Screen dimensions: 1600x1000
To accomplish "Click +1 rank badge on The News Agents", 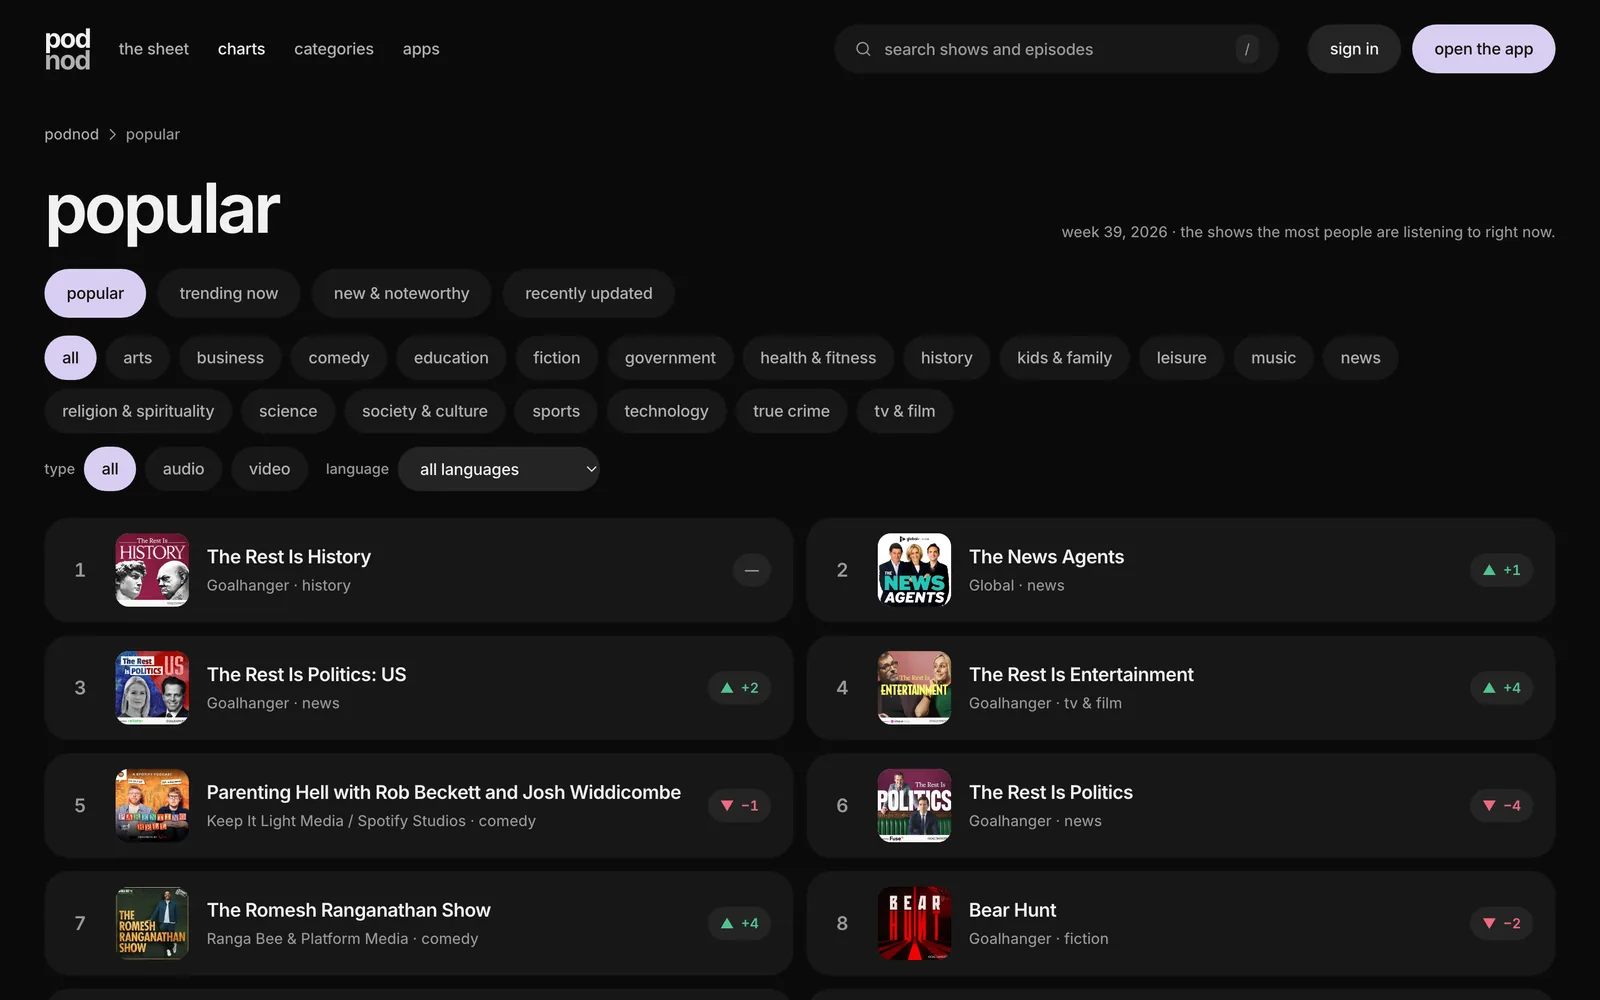I will coord(1501,570).
